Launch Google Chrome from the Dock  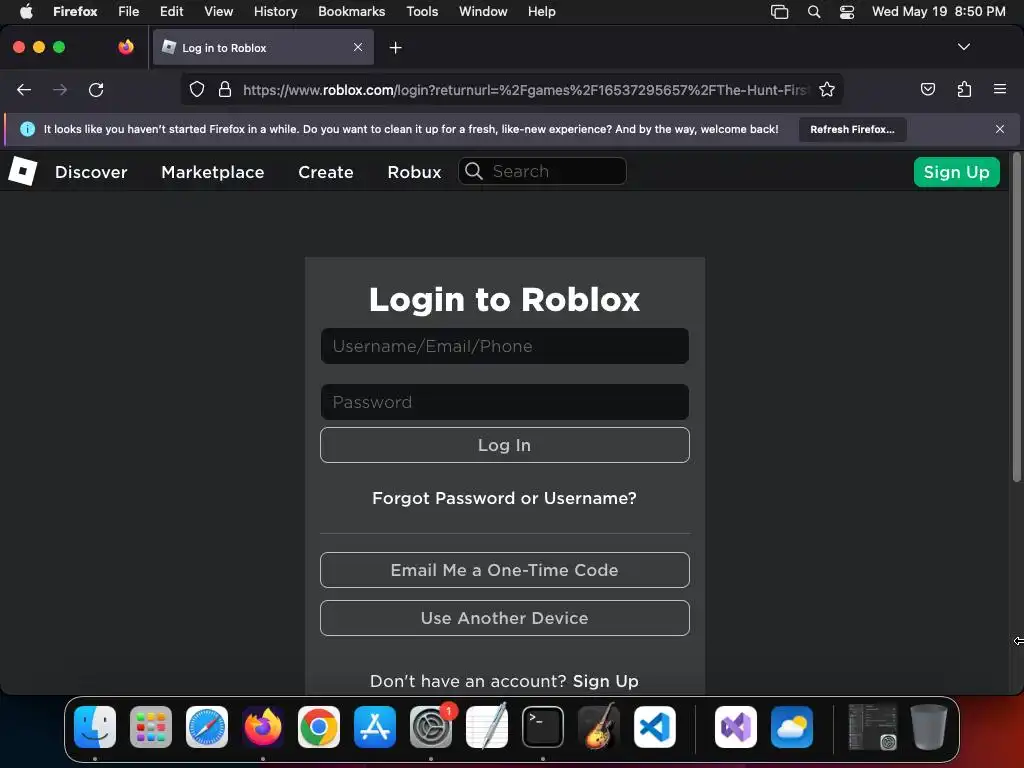(x=319, y=727)
